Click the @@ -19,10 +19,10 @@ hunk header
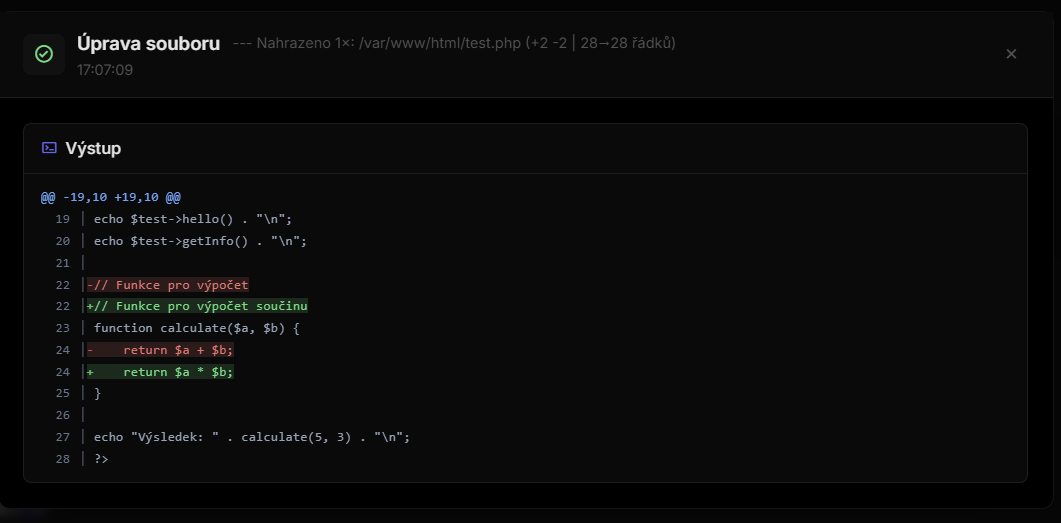 pos(111,197)
